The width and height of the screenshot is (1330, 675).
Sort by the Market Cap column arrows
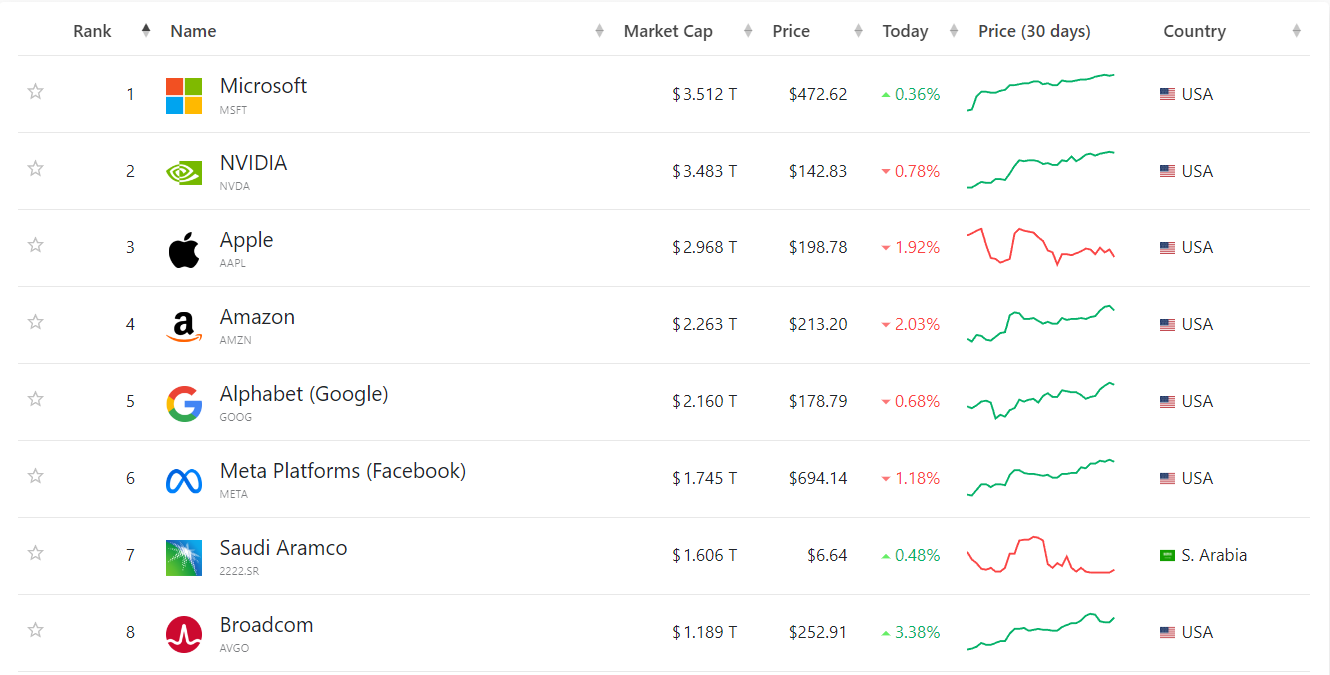pyautogui.click(x=748, y=31)
